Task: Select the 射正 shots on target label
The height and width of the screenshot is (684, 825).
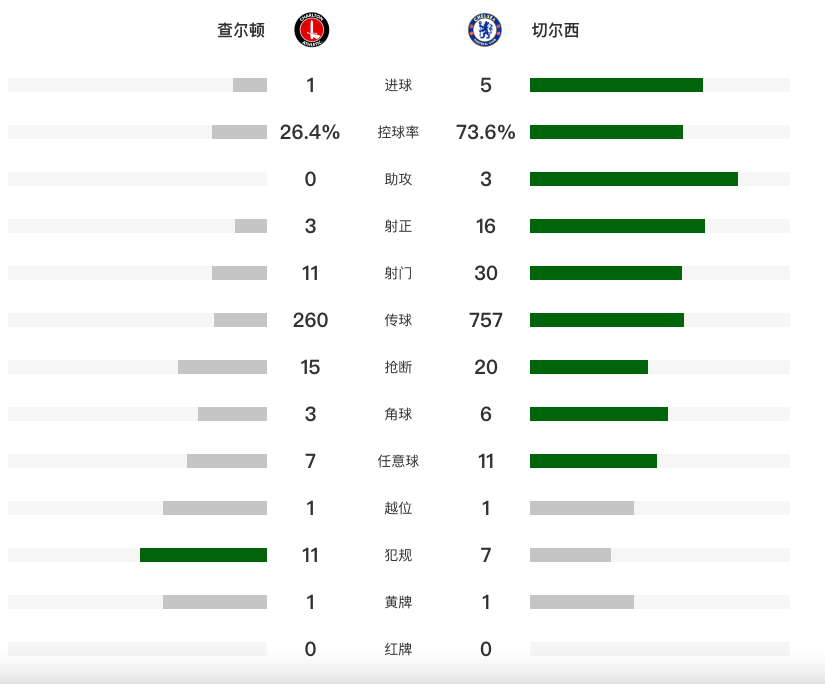Action: pyautogui.click(x=398, y=226)
